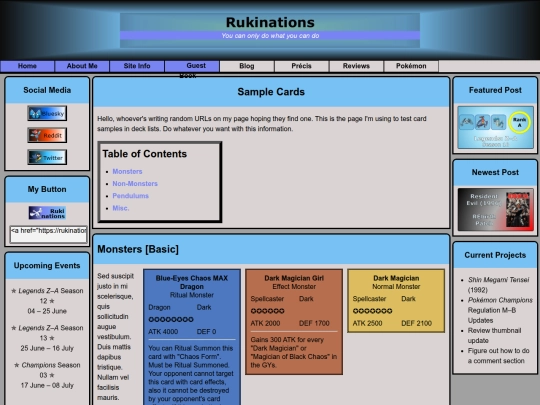Open the Twitter social media badge
Viewport: 540px width, 405px height.
[x=47, y=157]
